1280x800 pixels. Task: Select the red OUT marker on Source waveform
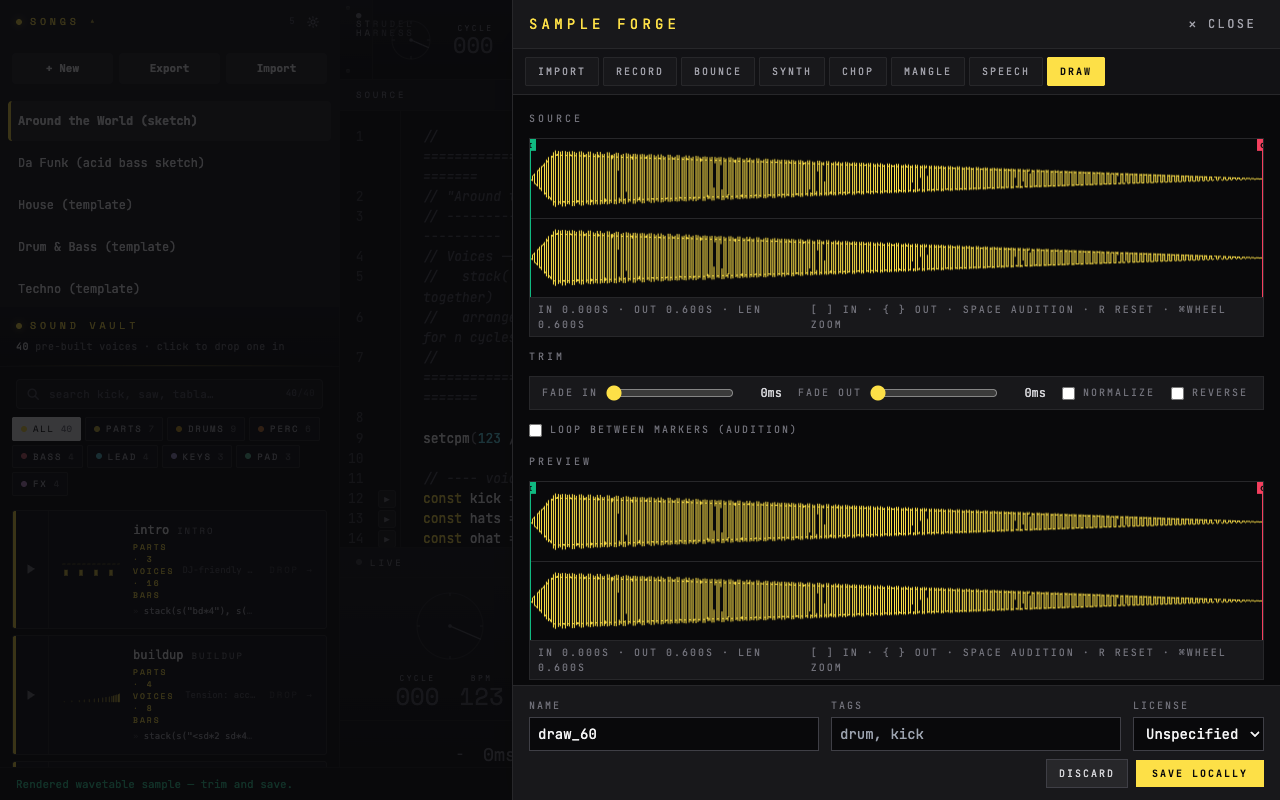(1260, 145)
